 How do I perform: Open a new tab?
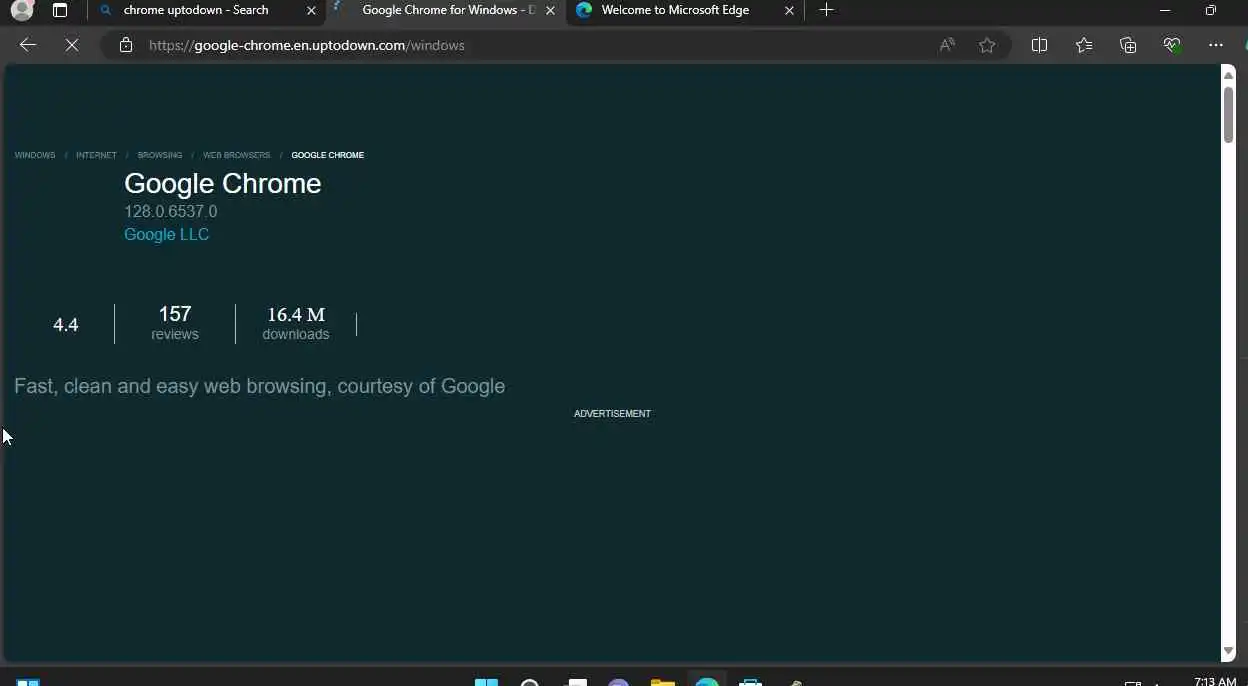pyautogui.click(x=826, y=10)
